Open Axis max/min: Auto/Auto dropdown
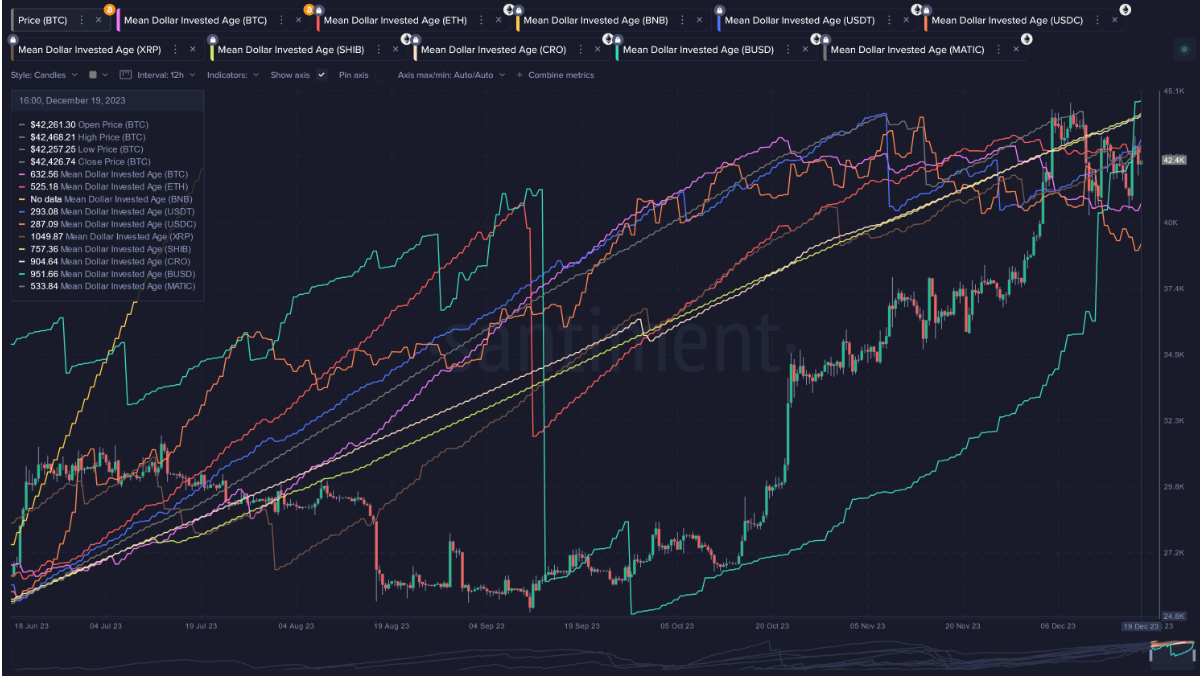 pyautogui.click(x=452, y=75)
